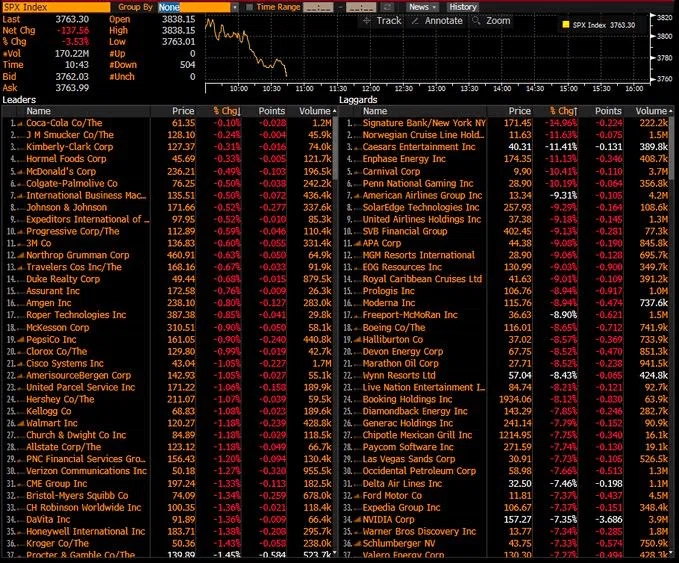Click on SVB Financial Group
The image size is (679, 563).
(x=405, y=231)
